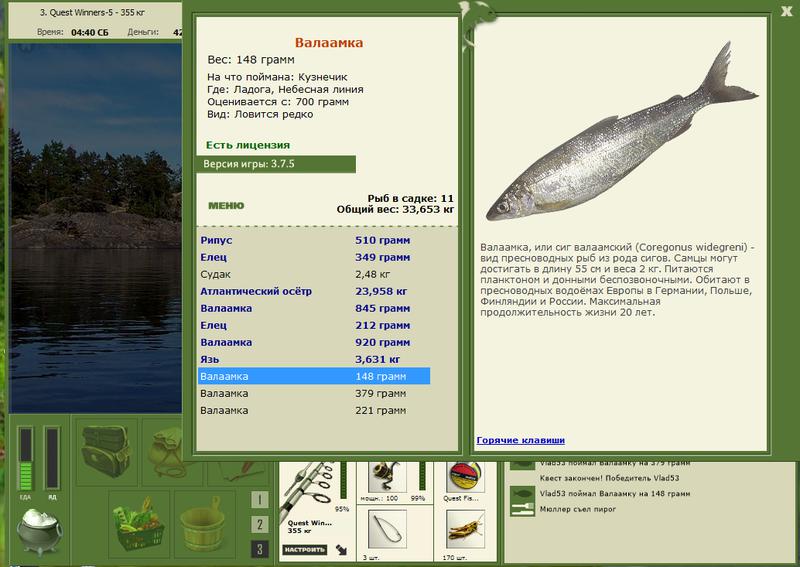
Task: Open the Горячие клавиши link
Action: pyautogui.click(x=520, y=440)
